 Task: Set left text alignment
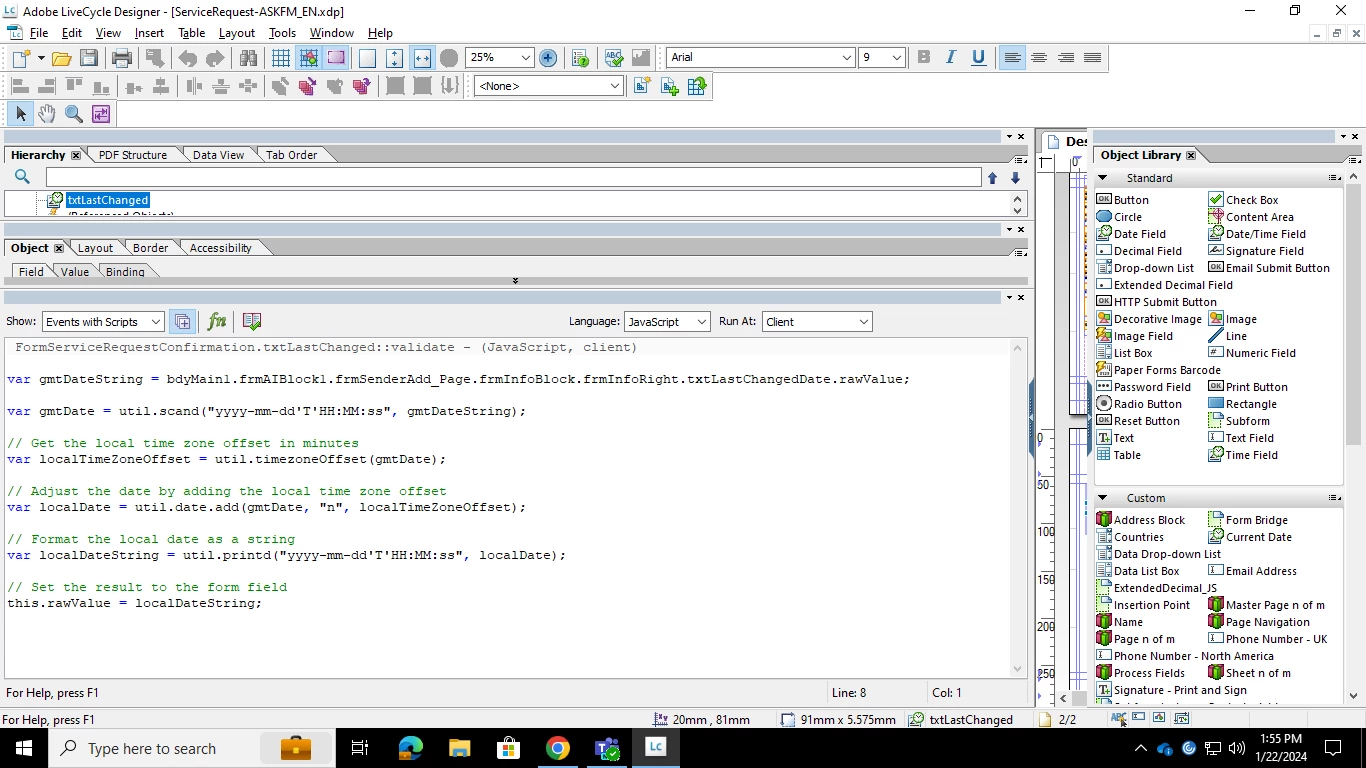1012,58
